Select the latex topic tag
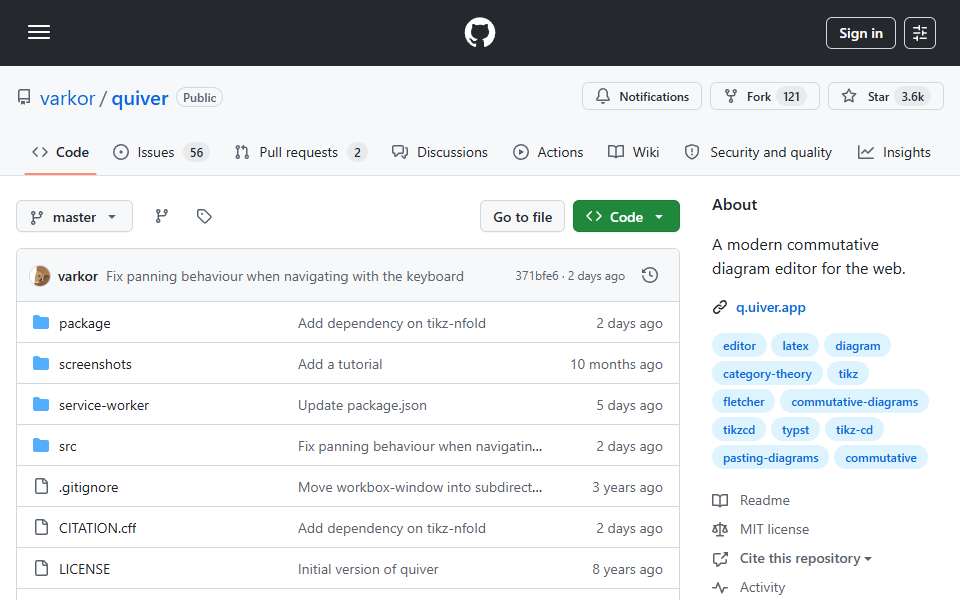 (x=795, y=346)
